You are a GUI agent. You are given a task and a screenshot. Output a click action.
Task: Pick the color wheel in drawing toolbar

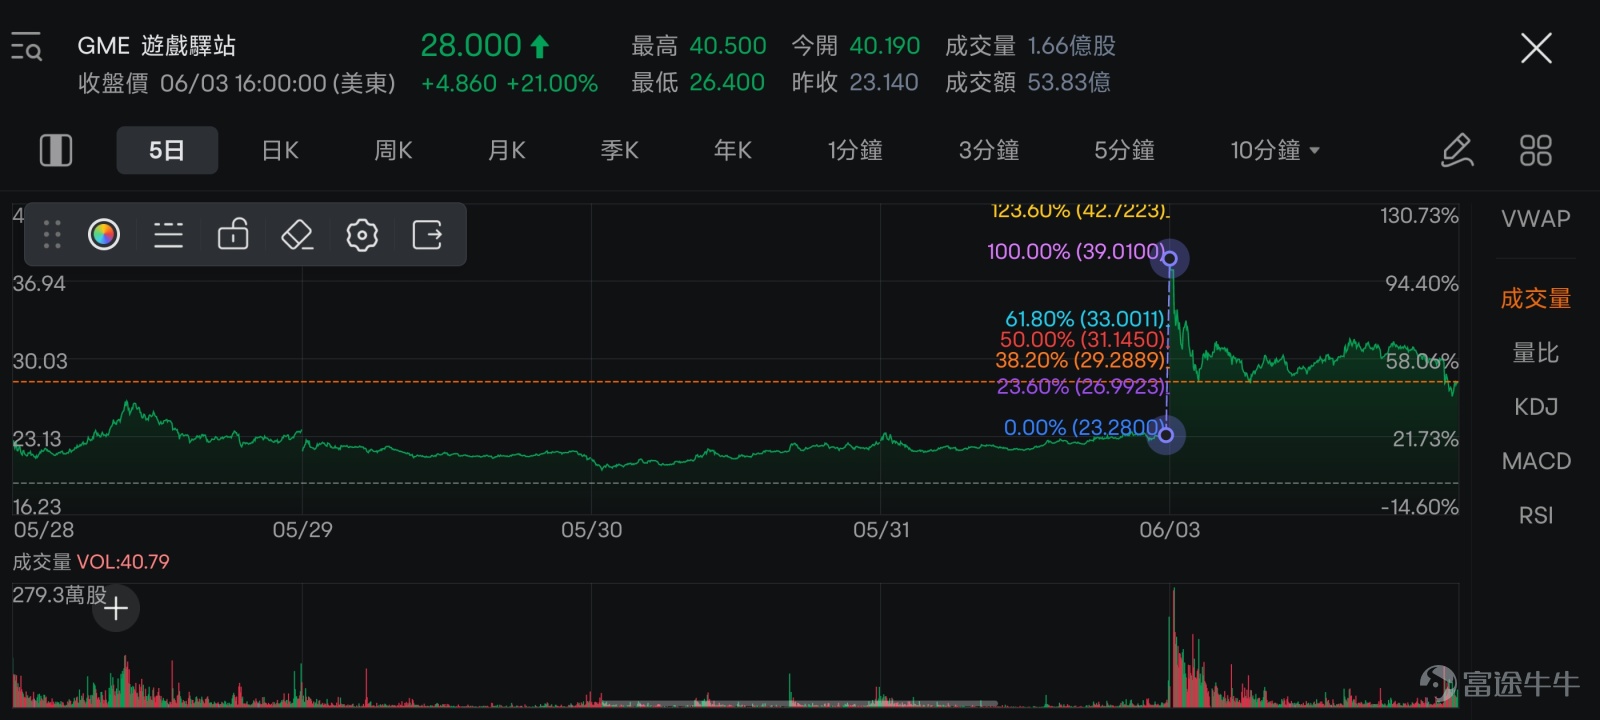[x=104, y=235]
